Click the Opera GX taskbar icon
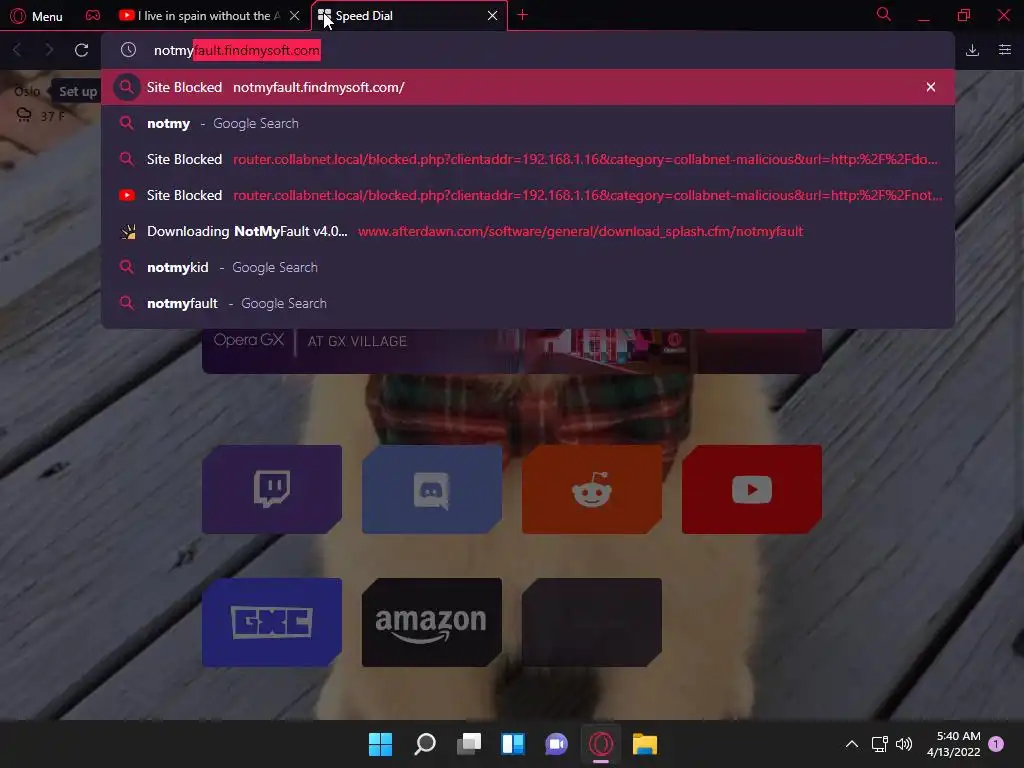This screenshot has width=1024, height=768. point(601,744)
